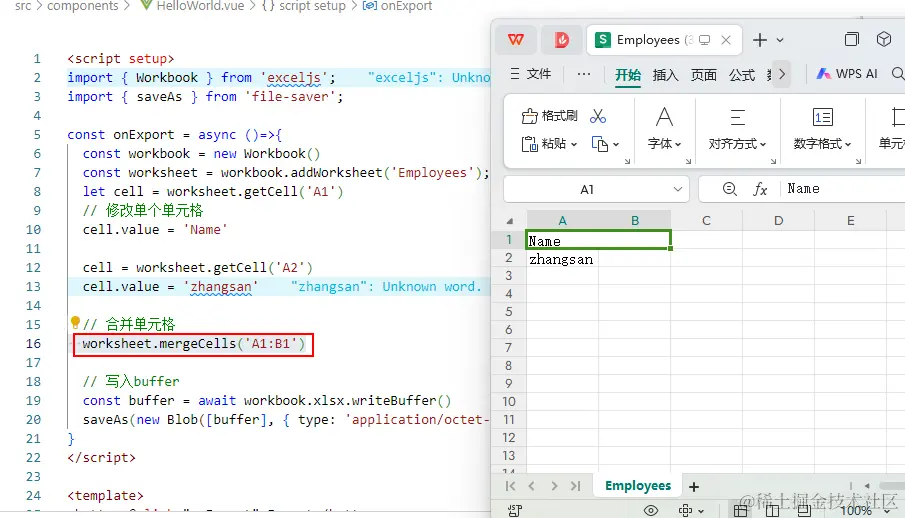Click the stacked windows icon in WPS title bar
The image size is (905, 518).
851,39
